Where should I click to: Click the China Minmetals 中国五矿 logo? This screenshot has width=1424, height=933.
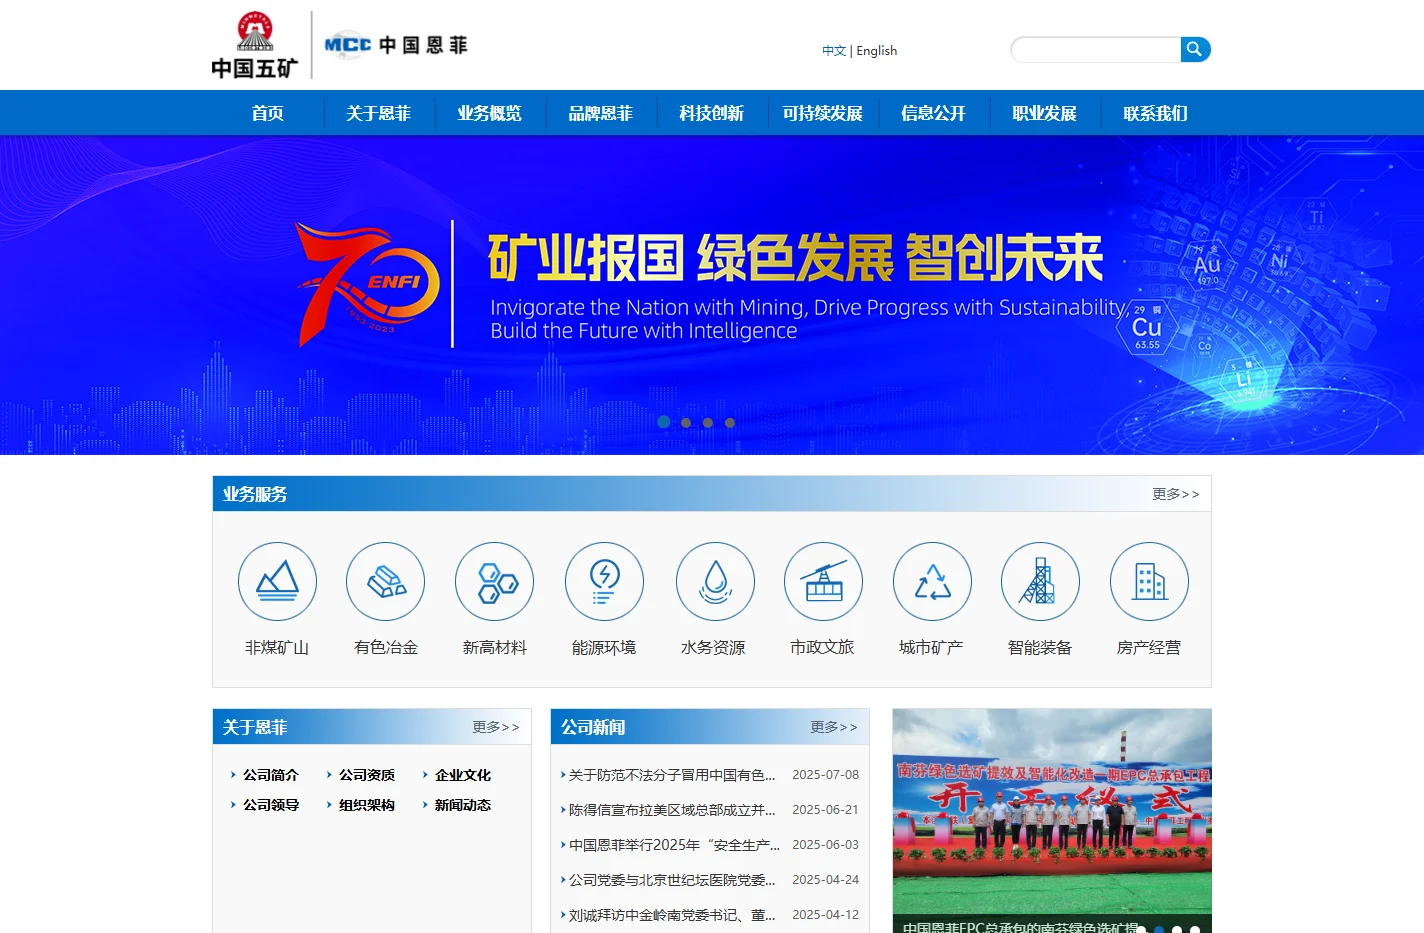pos(254,45)
